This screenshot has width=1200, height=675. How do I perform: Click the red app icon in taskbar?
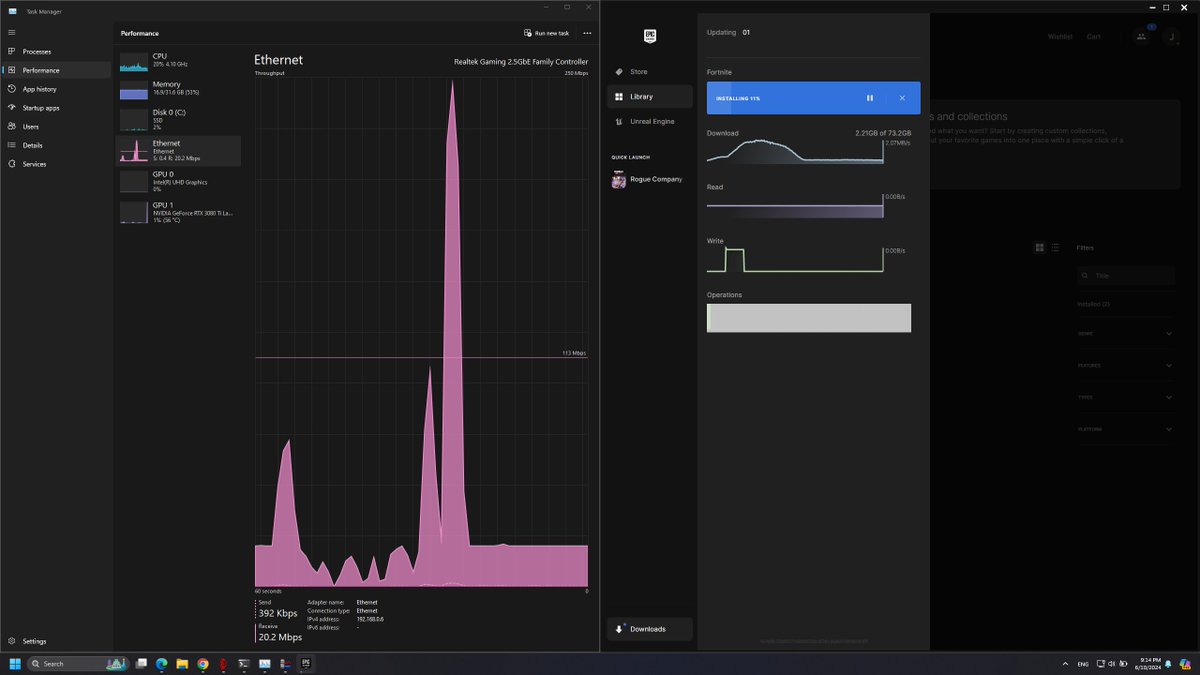click(224, 663)
